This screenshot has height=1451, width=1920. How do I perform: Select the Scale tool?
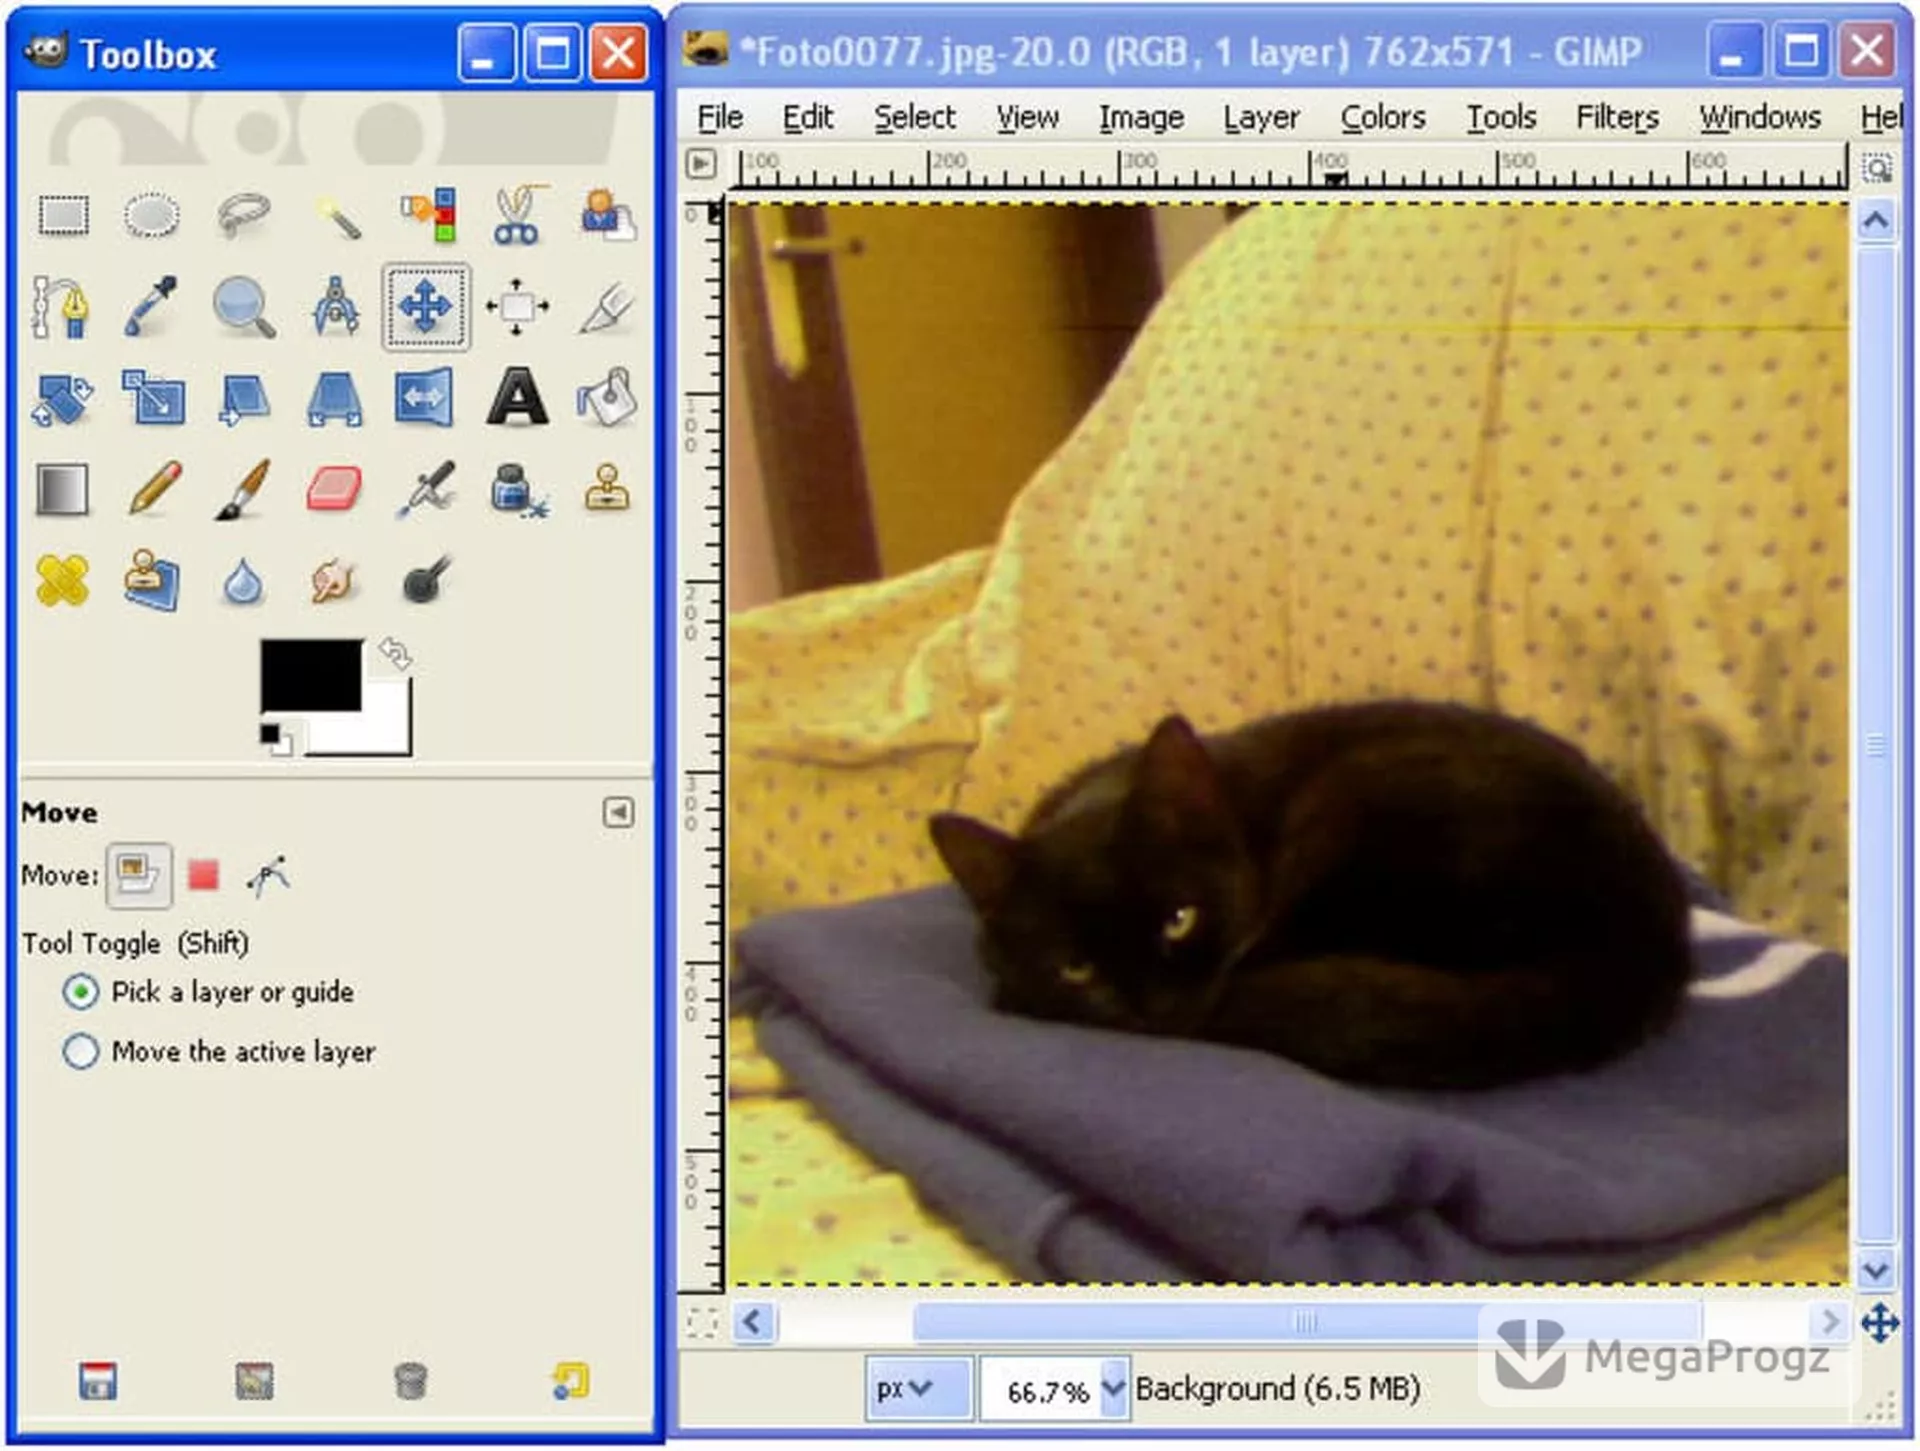[153, 398]
